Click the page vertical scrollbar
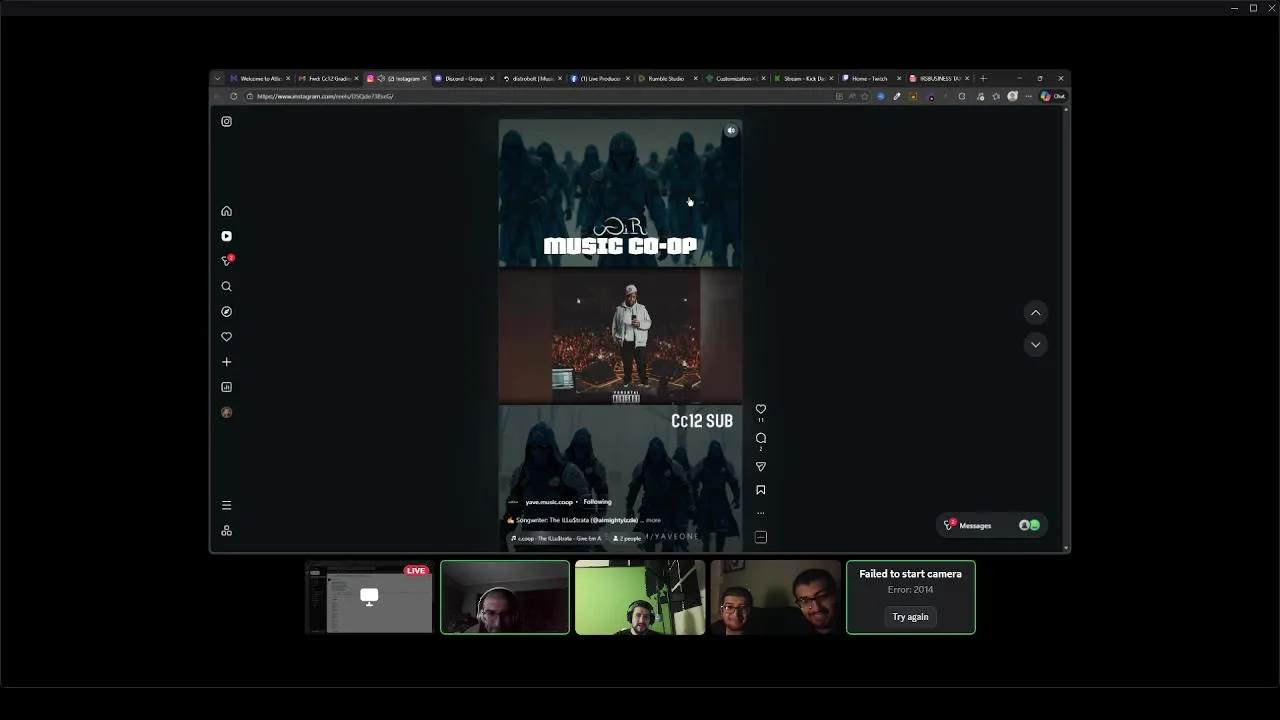The height and width of the screenshot is (720, 1280). pyautogui.click(x=1066, y=328)
